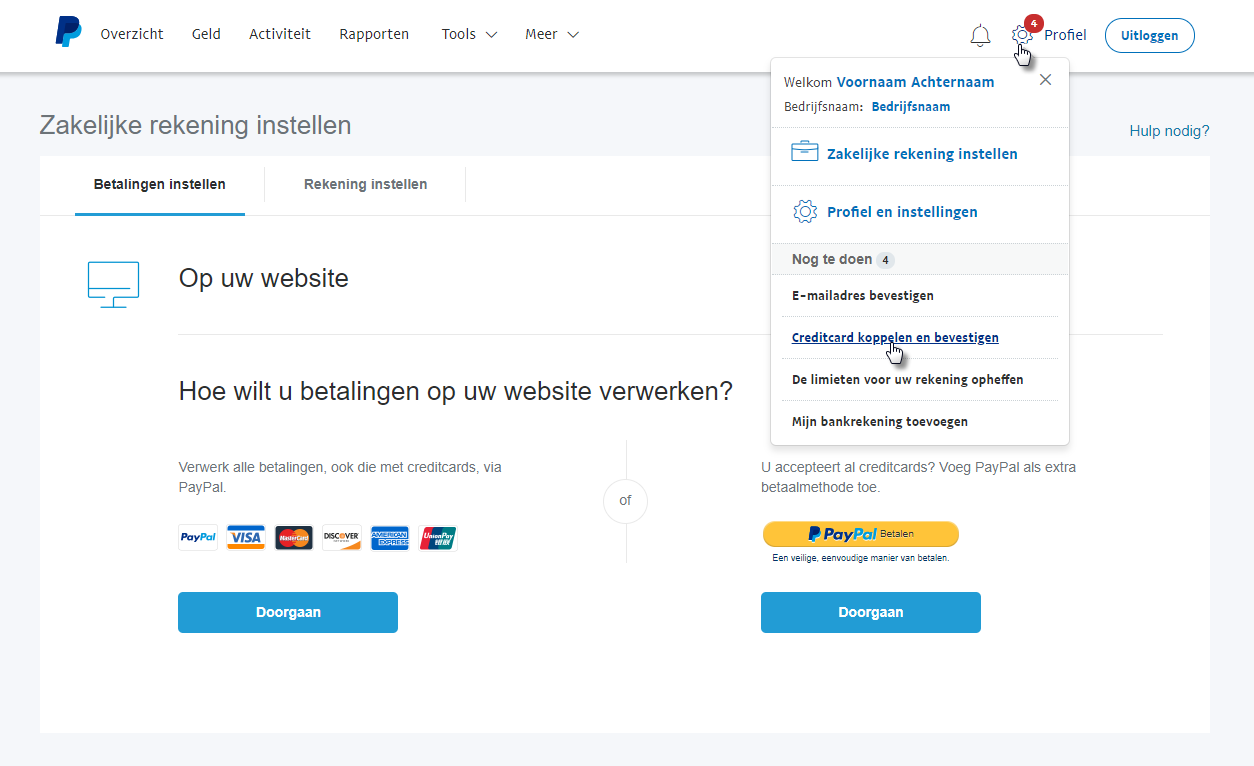Click the settings gear with badge 4
This screenshot has width=1254, height=766.
(x=1021, y=34)
